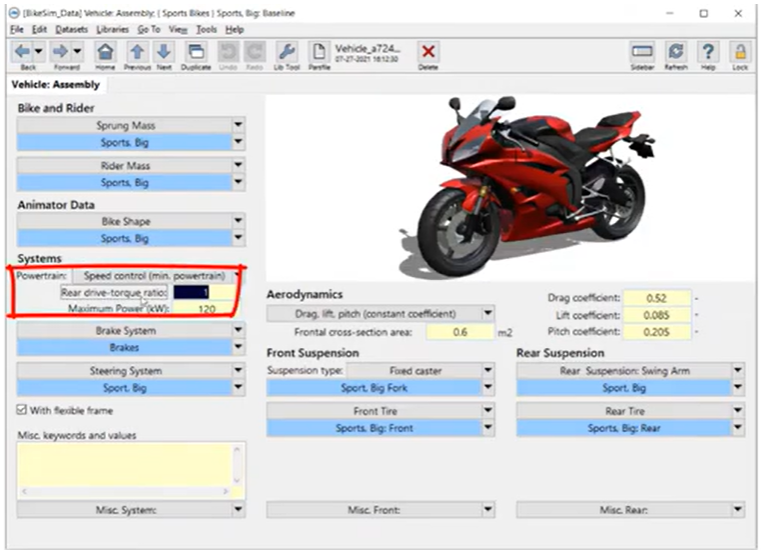
Task: Go to Next dataset using down arrow
Action: (x=164, y=51)
